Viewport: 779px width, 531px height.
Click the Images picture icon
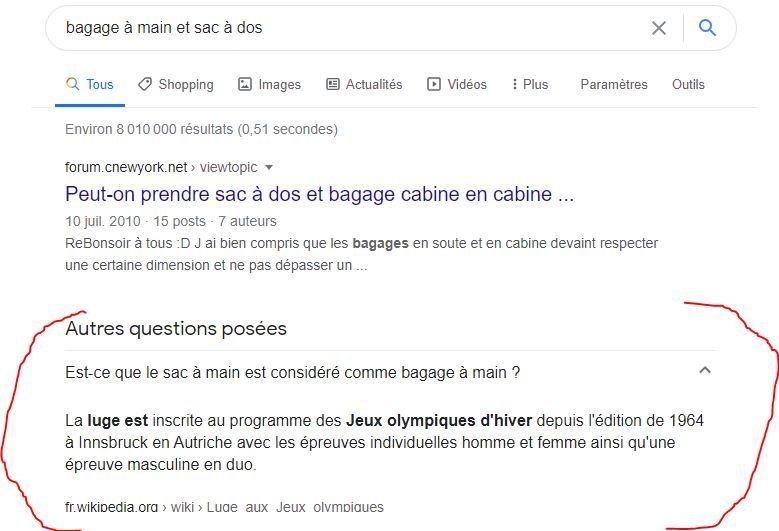tap(245, 84)
